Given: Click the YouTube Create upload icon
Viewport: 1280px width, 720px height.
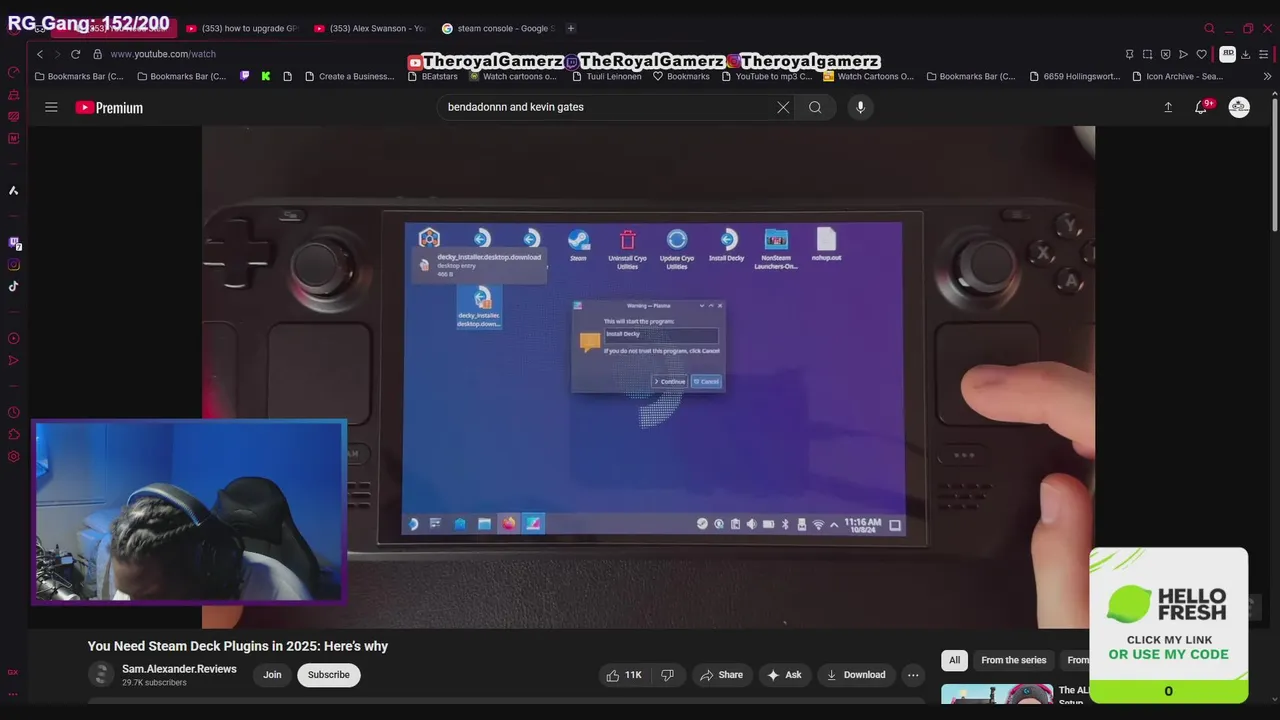Looking at the screenshot, I should click(1168, 107).
